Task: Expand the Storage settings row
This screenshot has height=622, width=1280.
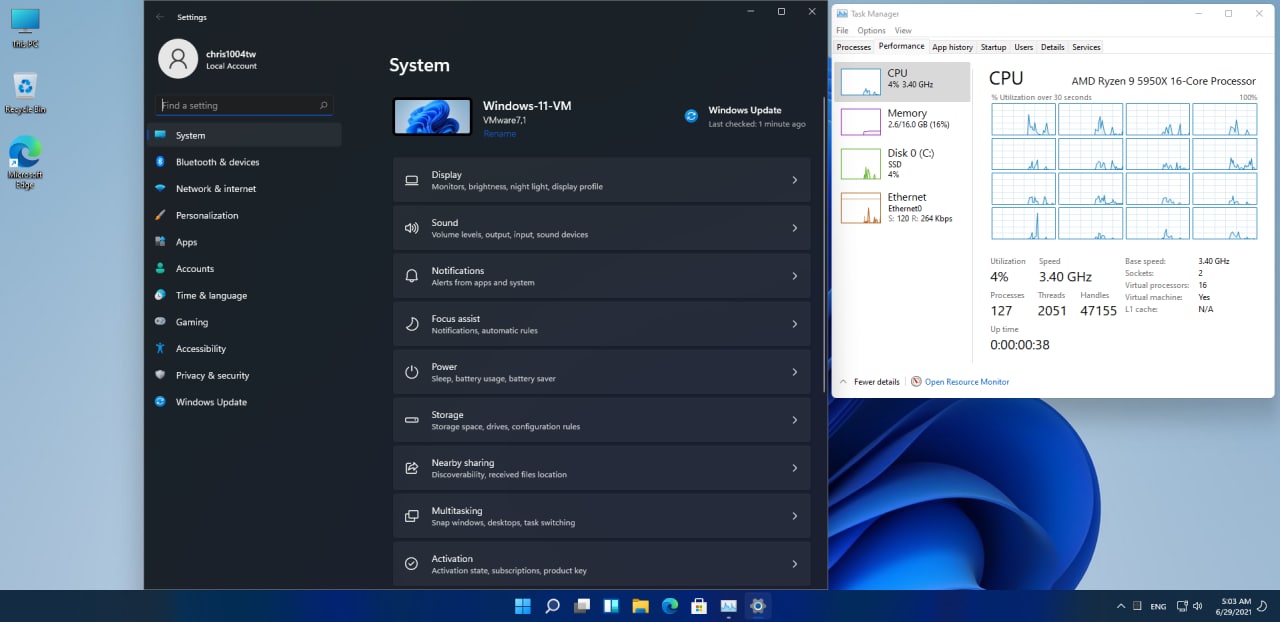Action: point(602,420)
